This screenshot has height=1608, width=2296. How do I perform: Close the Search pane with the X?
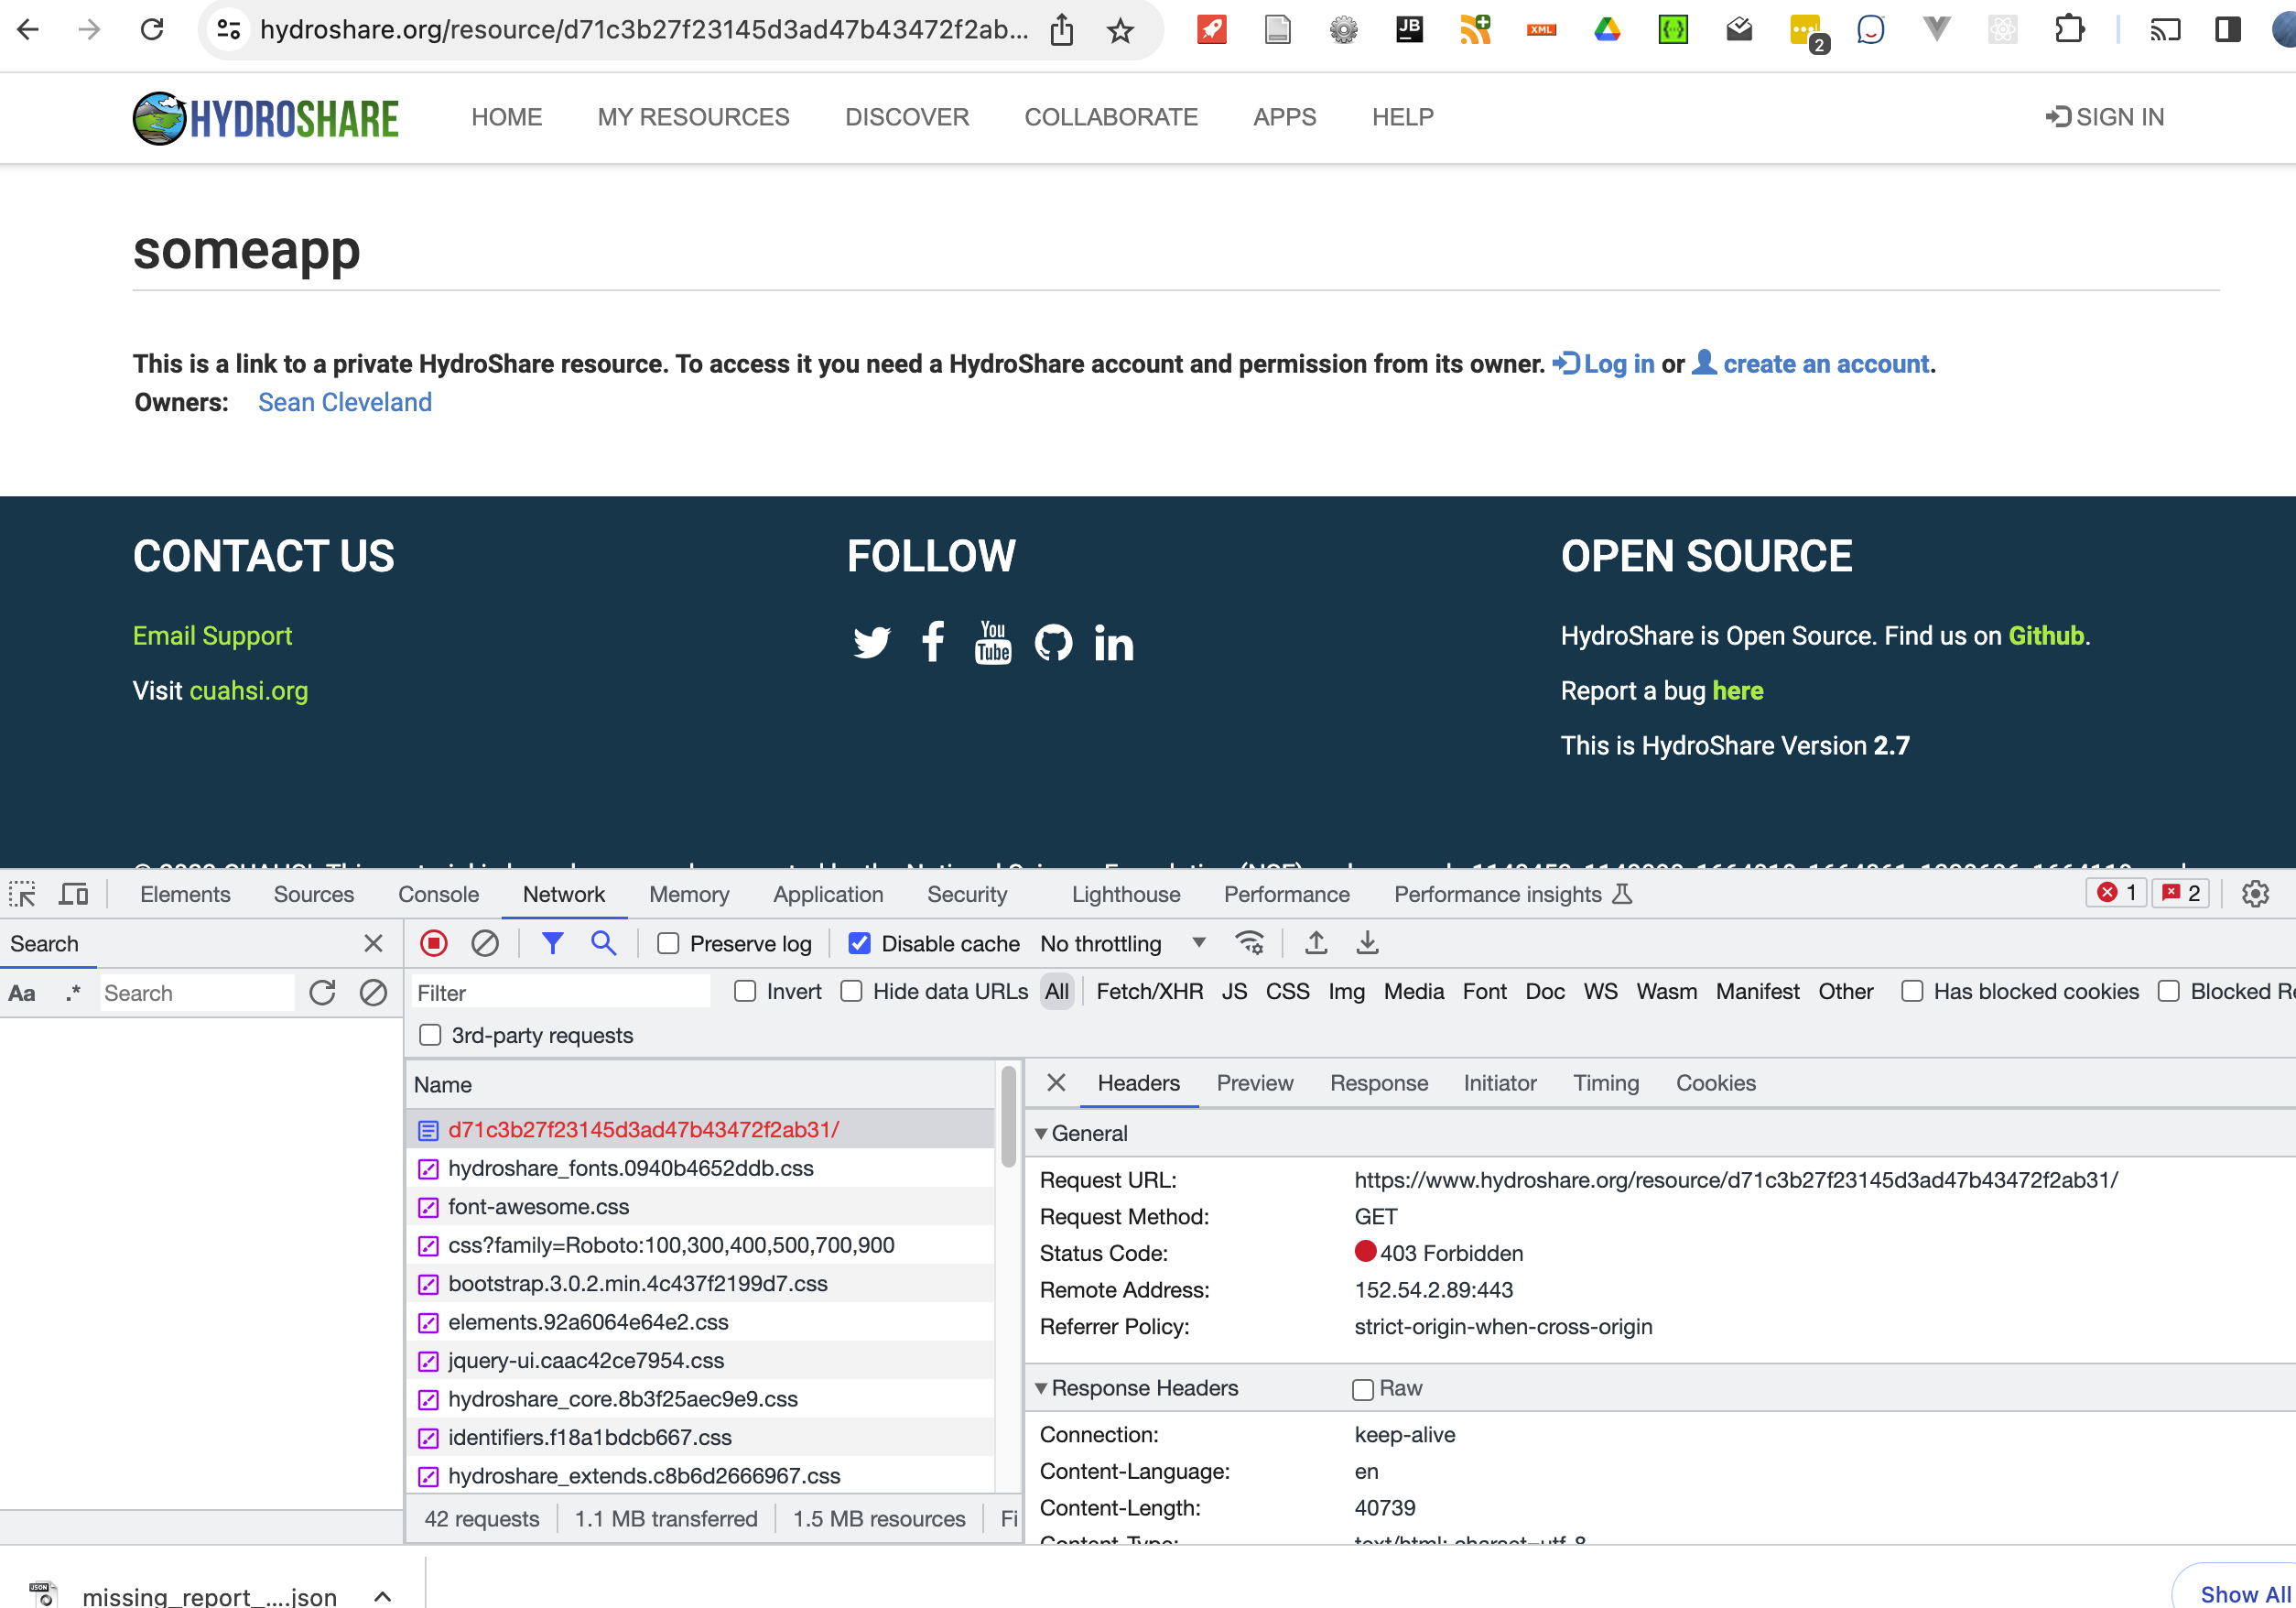(x=373, y=943)
